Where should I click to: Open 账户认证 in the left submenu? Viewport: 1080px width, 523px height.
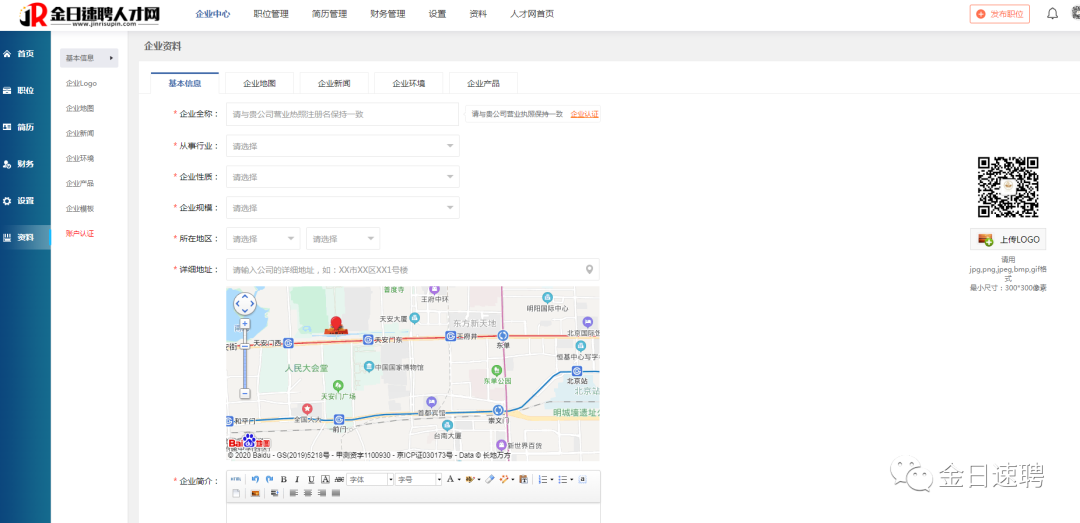(80, 234)
